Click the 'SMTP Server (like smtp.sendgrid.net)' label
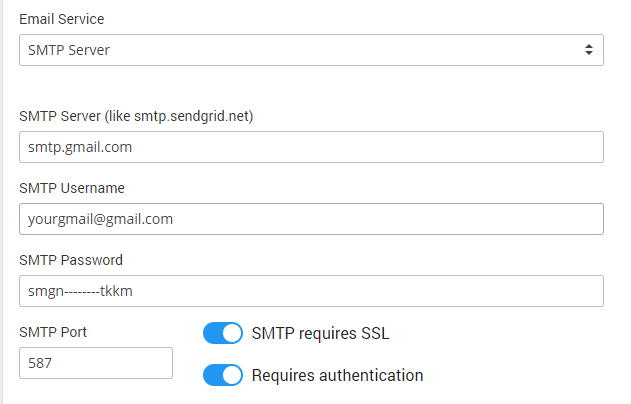631x404 pixels. (136, 116)
